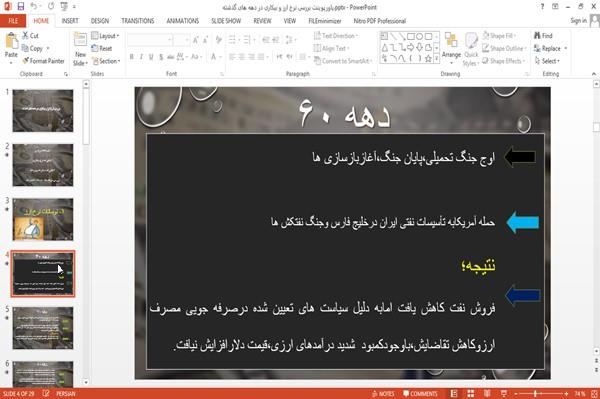
Task: Select the rectangle shape in shapes gallery
Action: [x=411, y=37]
